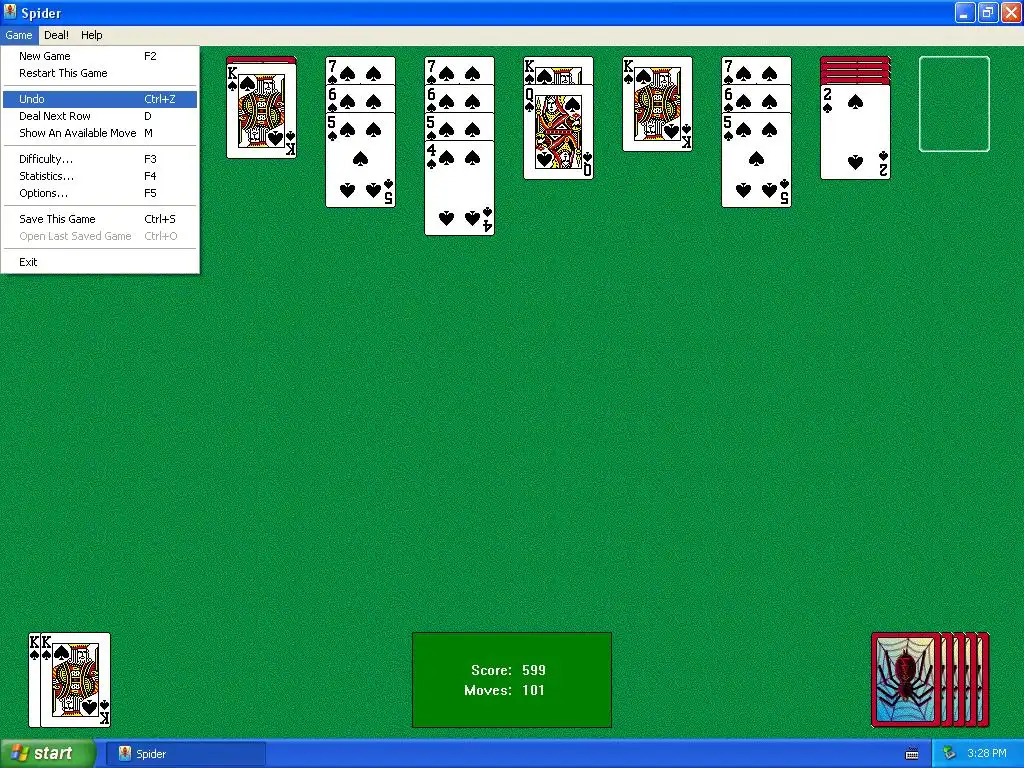Choose New Game from the menu

point(100,56)
